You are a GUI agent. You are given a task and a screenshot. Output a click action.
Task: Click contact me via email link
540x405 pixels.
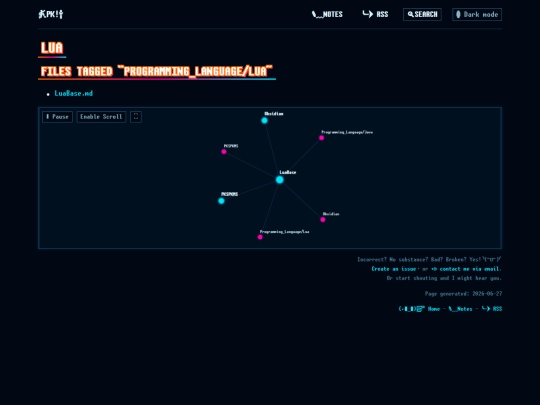point(466,269)
